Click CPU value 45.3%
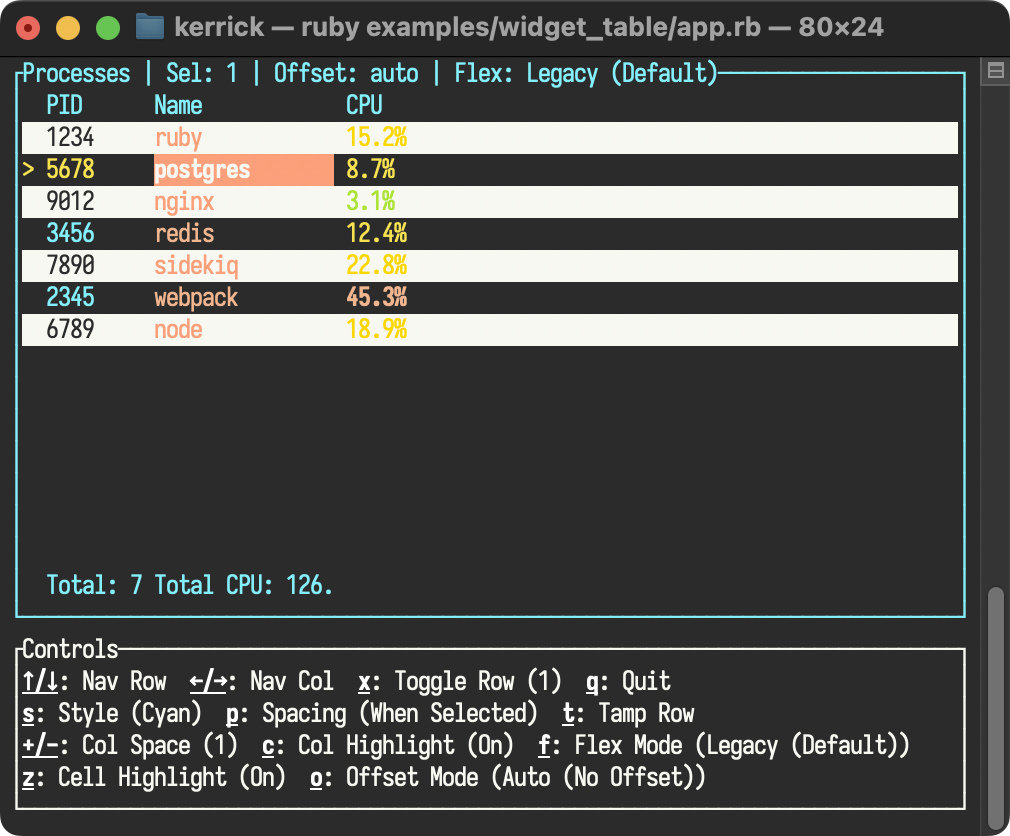The image size is (1010, 836). click(x=377, y=298)
